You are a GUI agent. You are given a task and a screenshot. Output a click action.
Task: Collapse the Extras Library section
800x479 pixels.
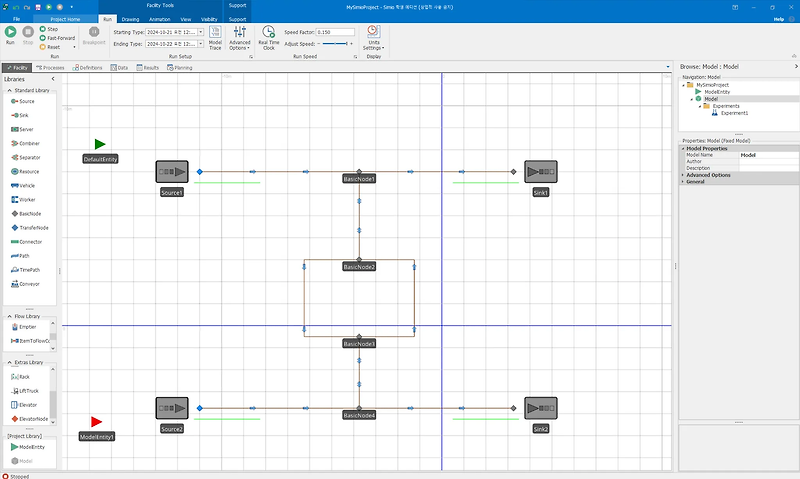pyautogui.click(x=9, y=362)
